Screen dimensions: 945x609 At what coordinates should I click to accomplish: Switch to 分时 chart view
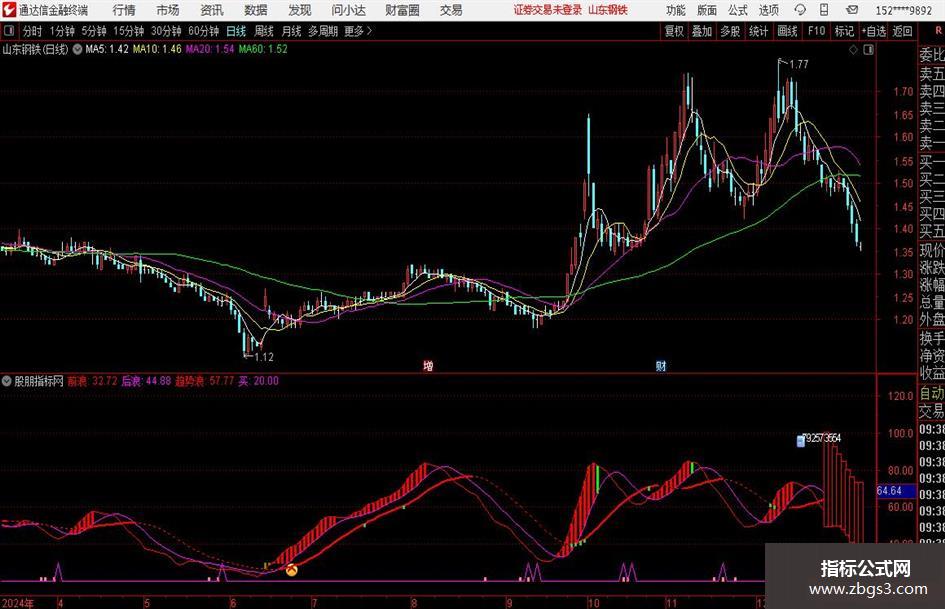pos(32,31)
